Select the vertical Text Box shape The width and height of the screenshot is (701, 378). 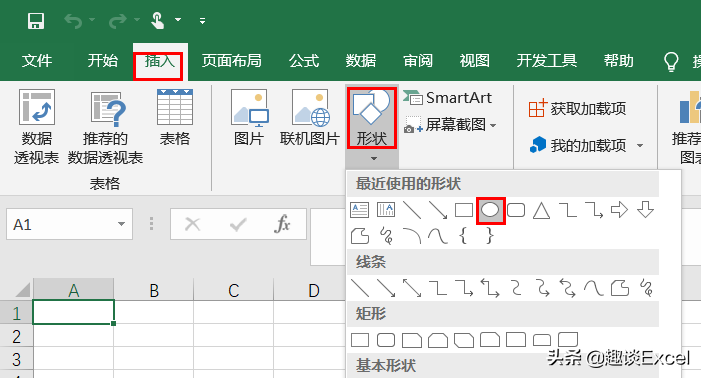(386, 210)
